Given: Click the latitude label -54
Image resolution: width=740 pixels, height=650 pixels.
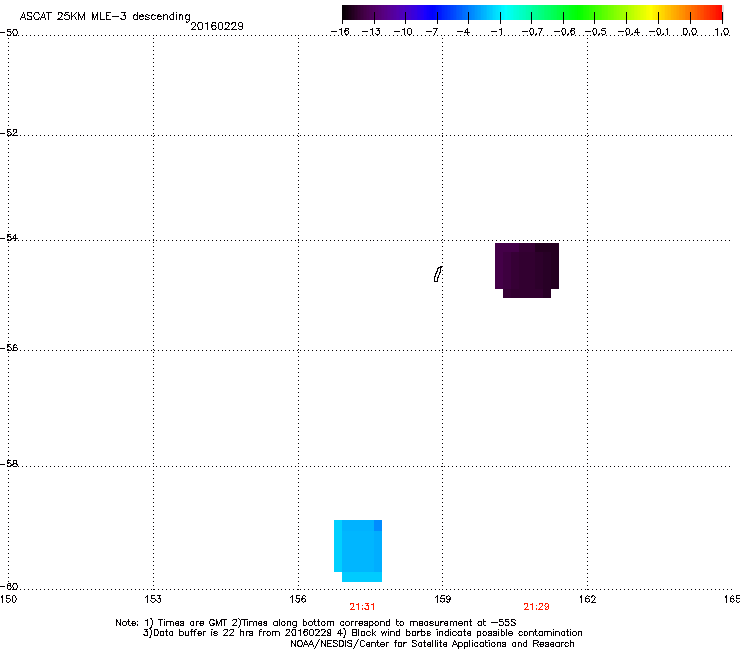Looking at the screenshot, I should [x=9, y=237].
